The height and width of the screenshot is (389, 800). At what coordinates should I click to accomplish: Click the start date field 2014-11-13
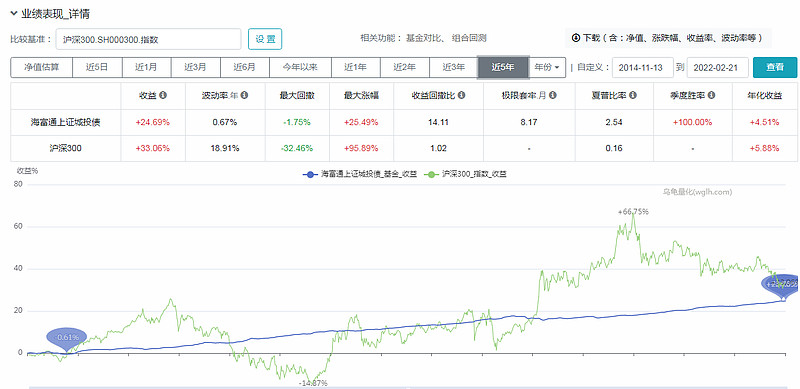click(x=643, y=67)
